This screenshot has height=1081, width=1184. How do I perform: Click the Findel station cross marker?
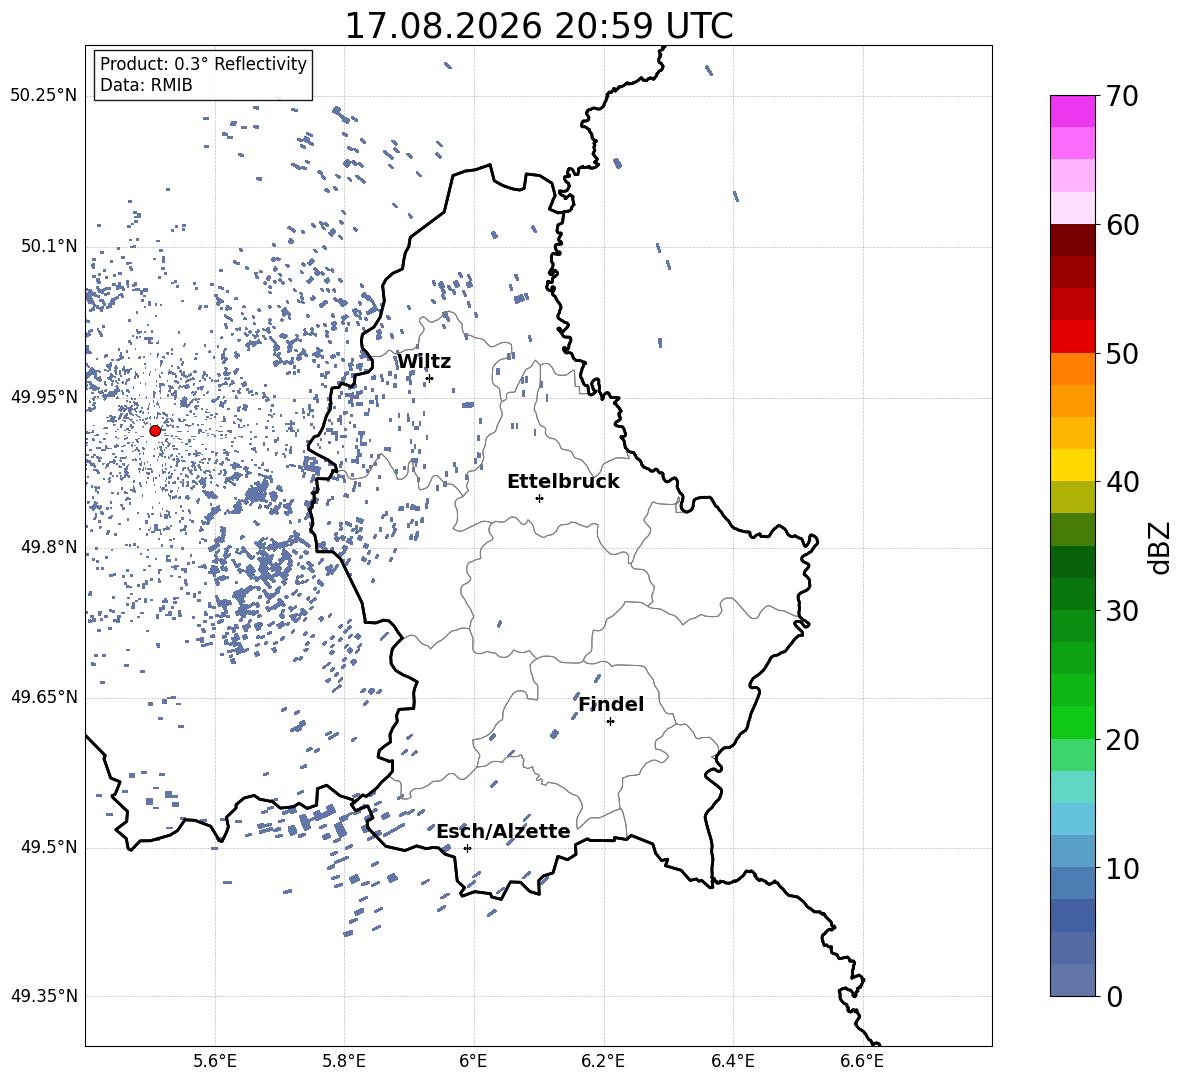click(x=610, y=722)
